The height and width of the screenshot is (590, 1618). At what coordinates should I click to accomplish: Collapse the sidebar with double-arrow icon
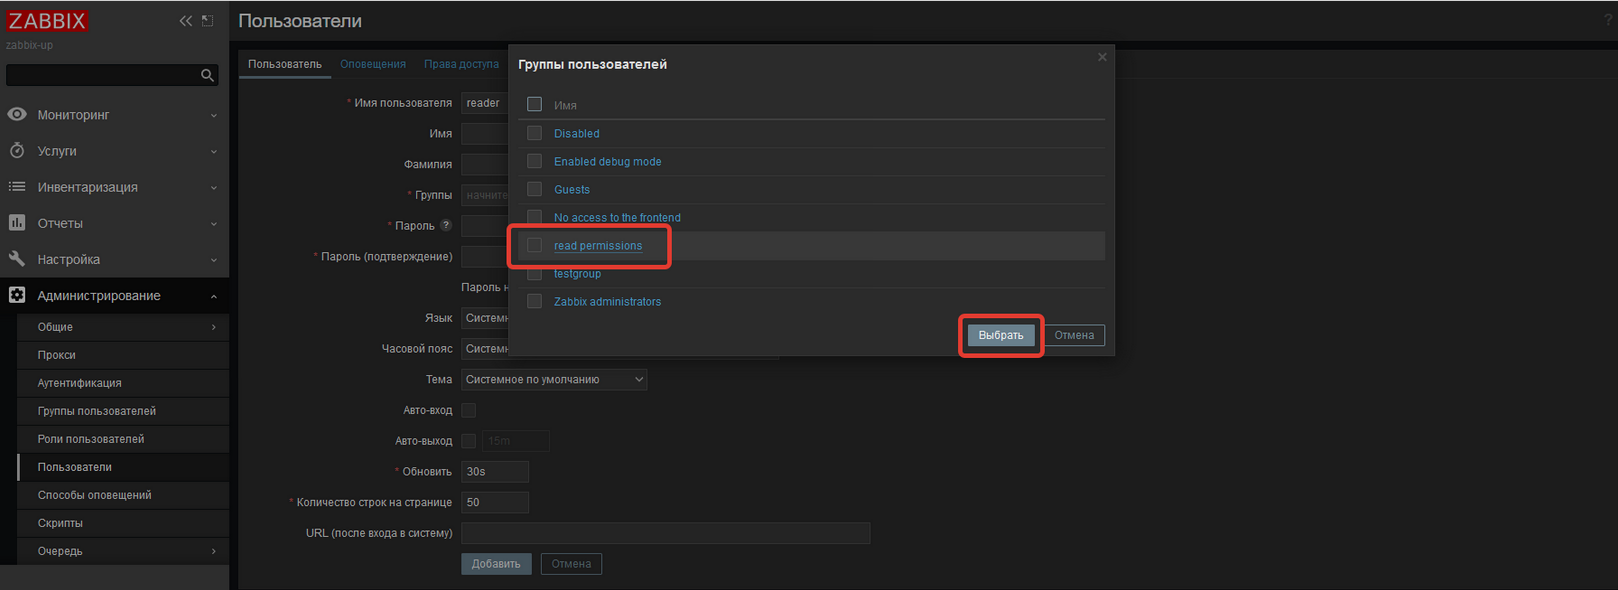185,20
